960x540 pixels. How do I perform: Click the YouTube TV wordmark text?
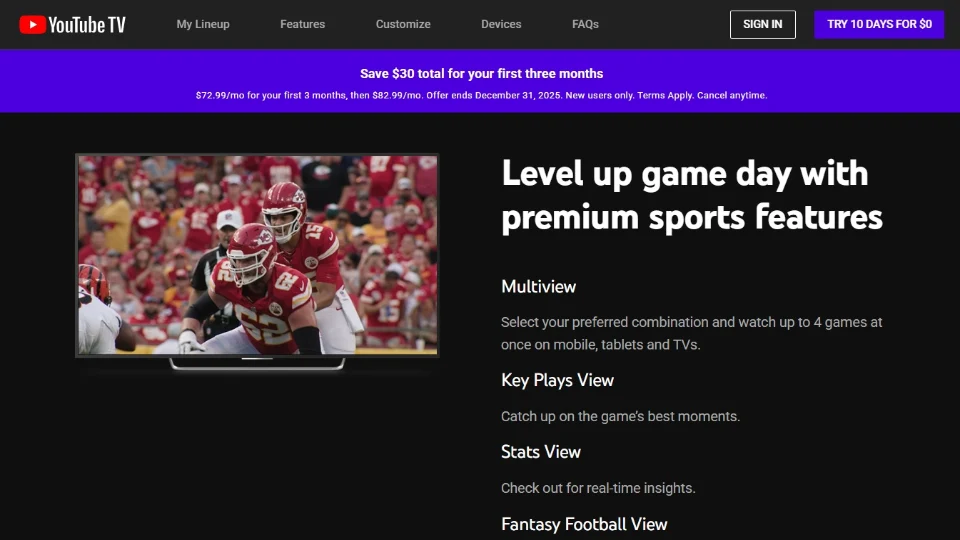[87, 24]
